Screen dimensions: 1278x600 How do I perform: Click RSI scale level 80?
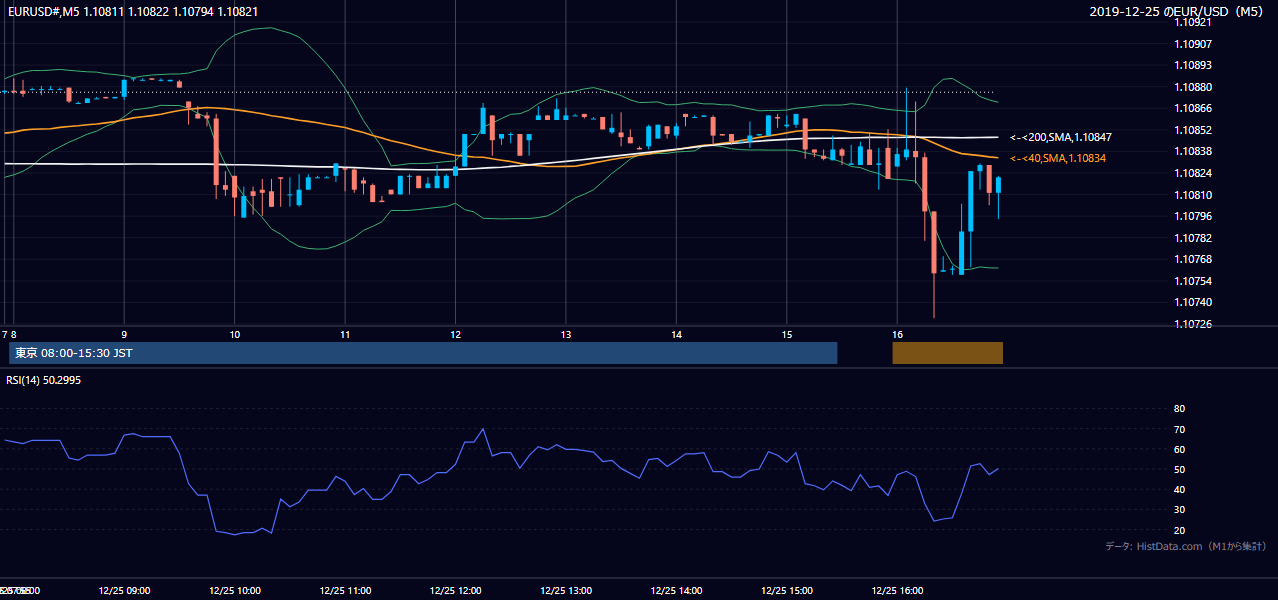pos(1179,409)
